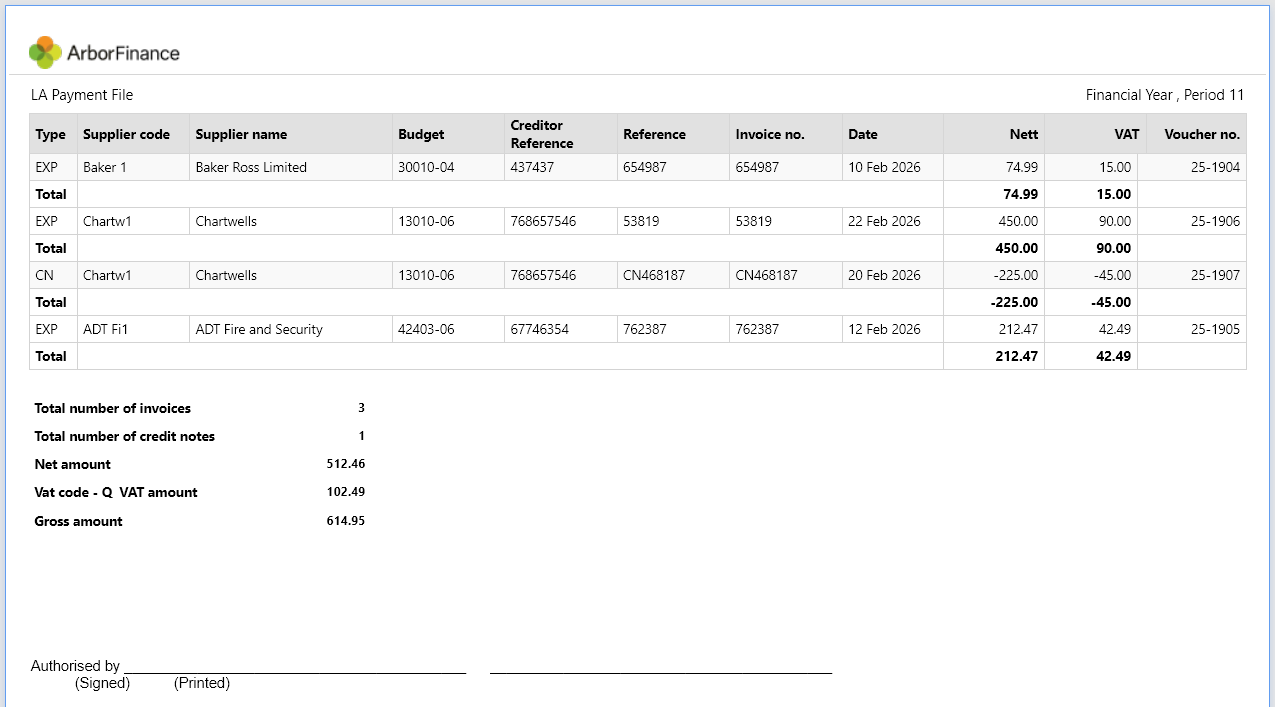Image resolution: width=1275 pixels, height=707 pixels.
Task: Click budget code '30010-04'
Action: tap(426, 167)
